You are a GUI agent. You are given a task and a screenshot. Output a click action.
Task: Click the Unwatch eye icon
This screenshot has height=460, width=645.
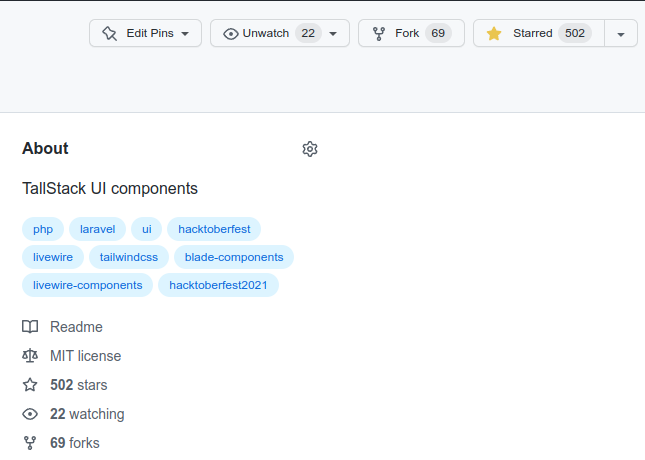231,34
